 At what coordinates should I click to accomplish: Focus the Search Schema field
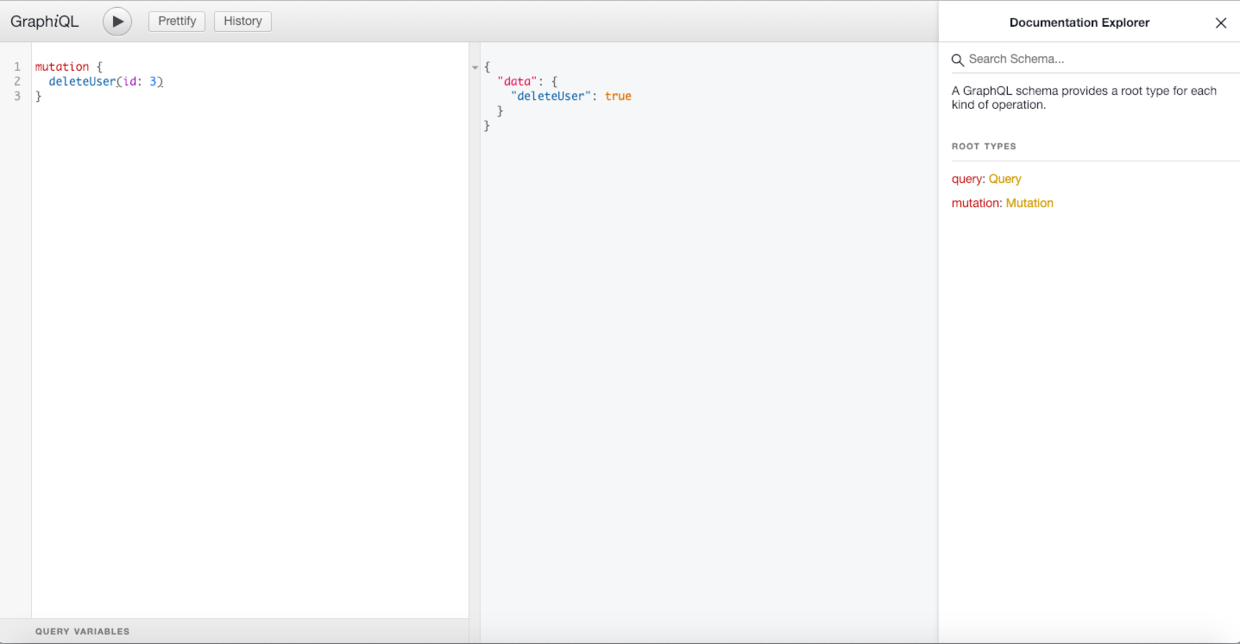(1095, 59)
